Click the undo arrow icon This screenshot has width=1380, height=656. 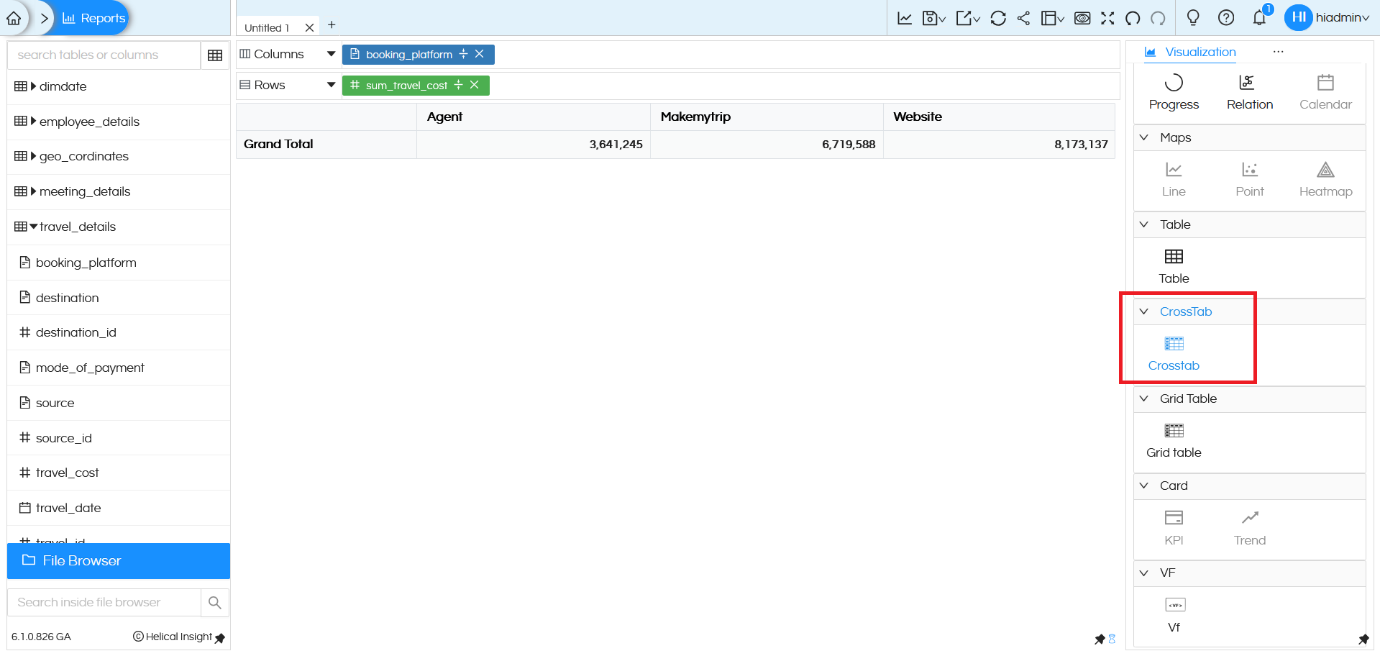pos(1133,18)
